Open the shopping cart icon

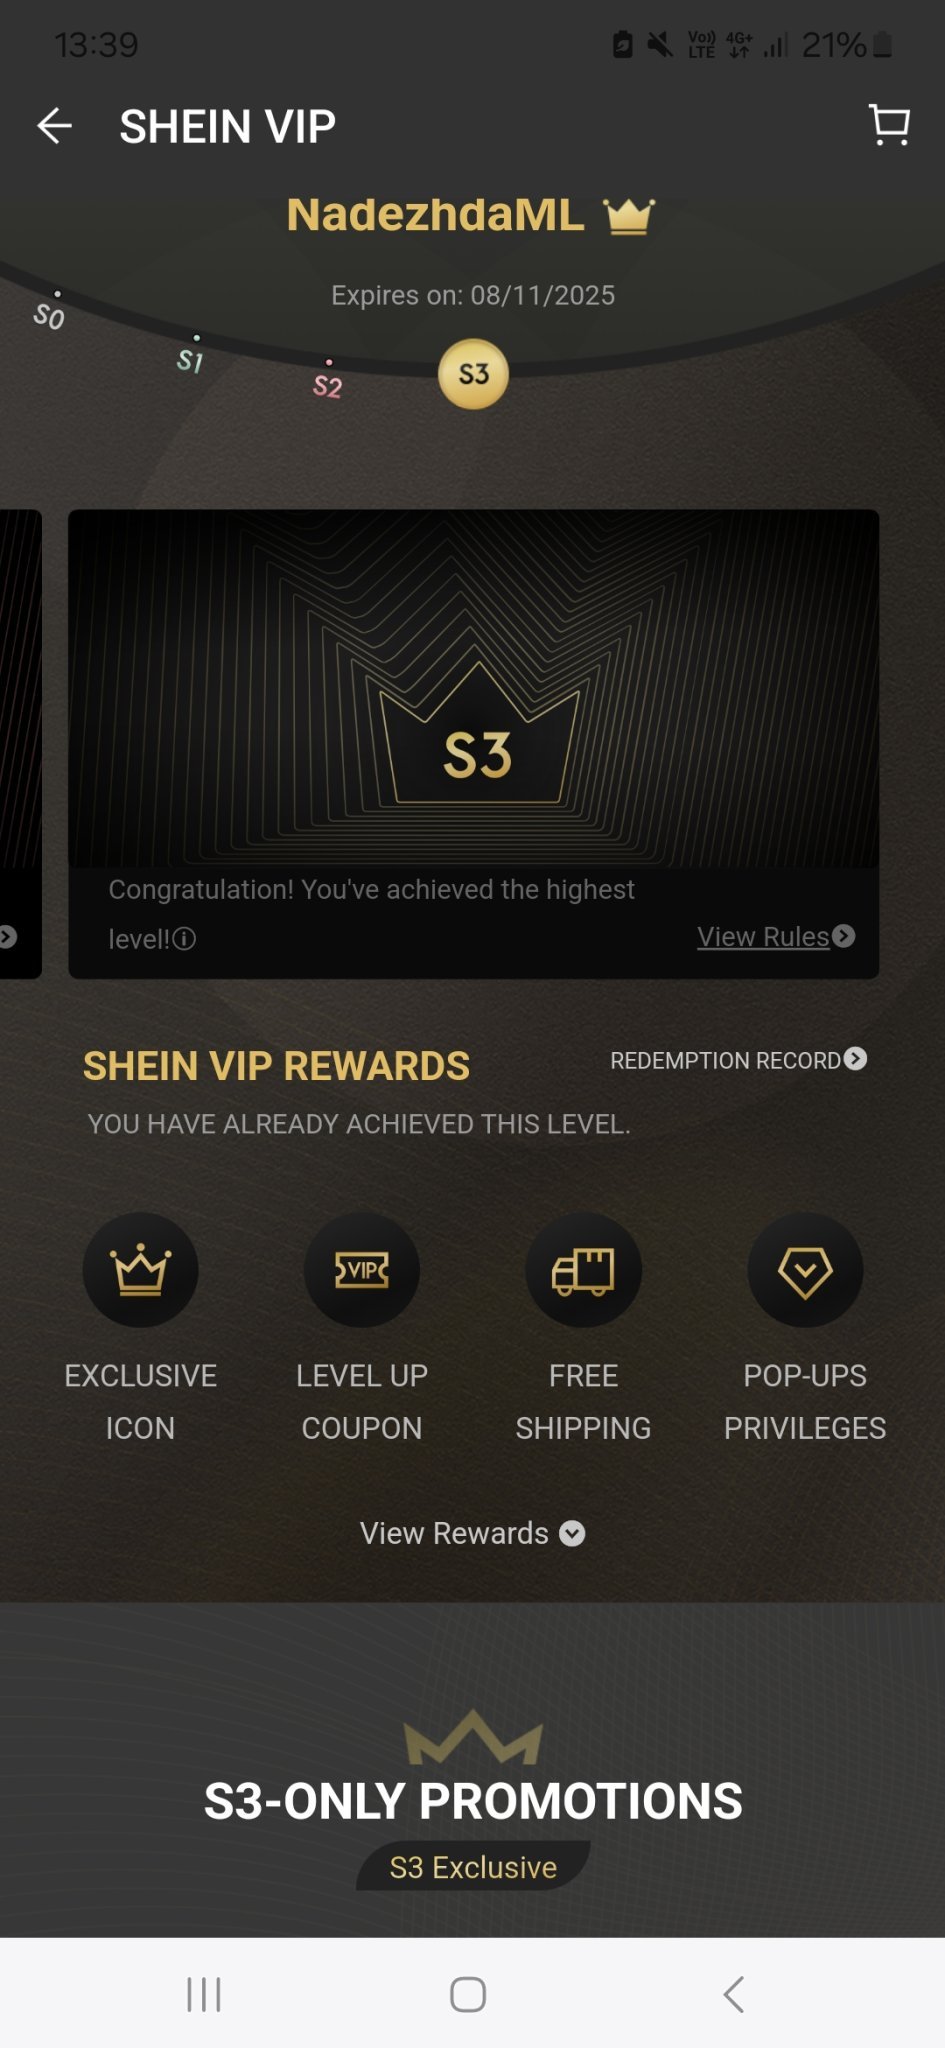click(889, 125)
